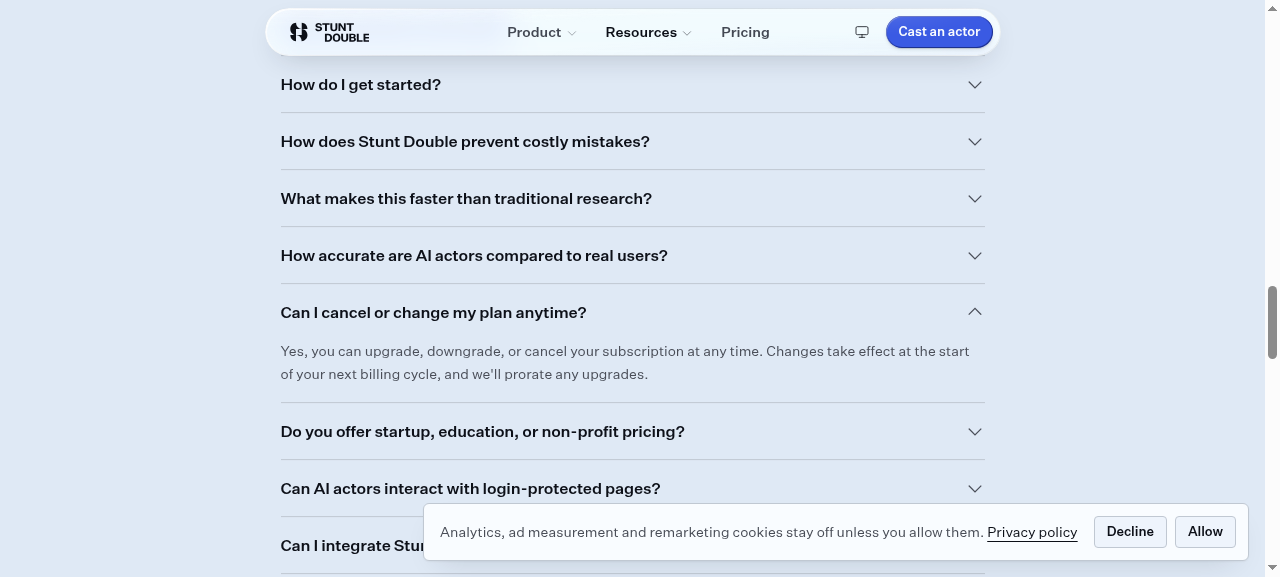
Task: Click the How do I get started question text
Action: pyautogui.click(x=361, y=85)
